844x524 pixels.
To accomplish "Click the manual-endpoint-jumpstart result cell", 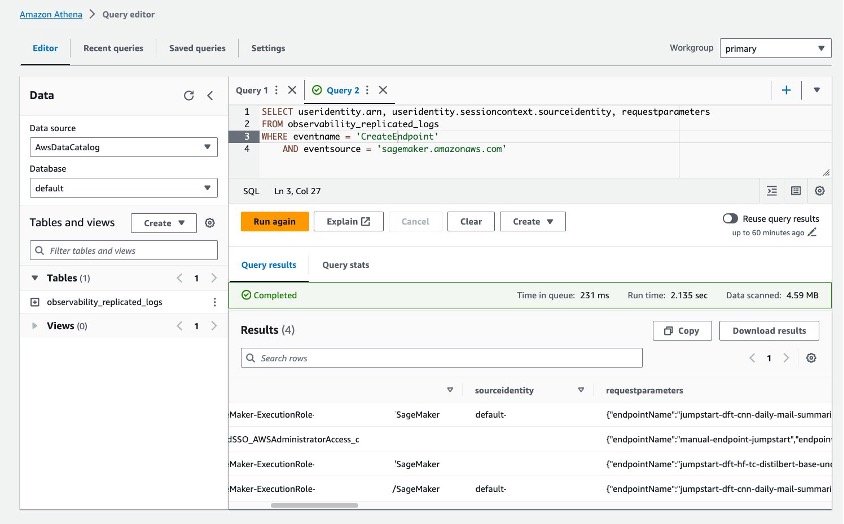I will click(x=719, y=439).
